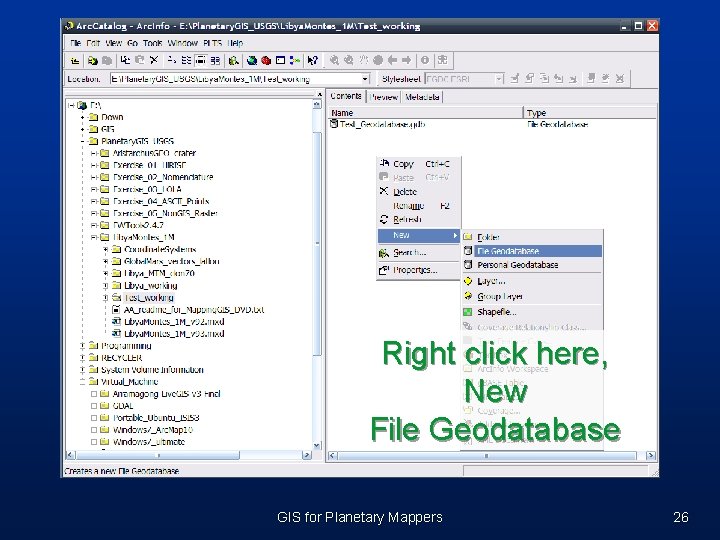Expand the Exercise_02_Nomenclature folder node
Screen dimensions: 720x540
tap(94, 177)
